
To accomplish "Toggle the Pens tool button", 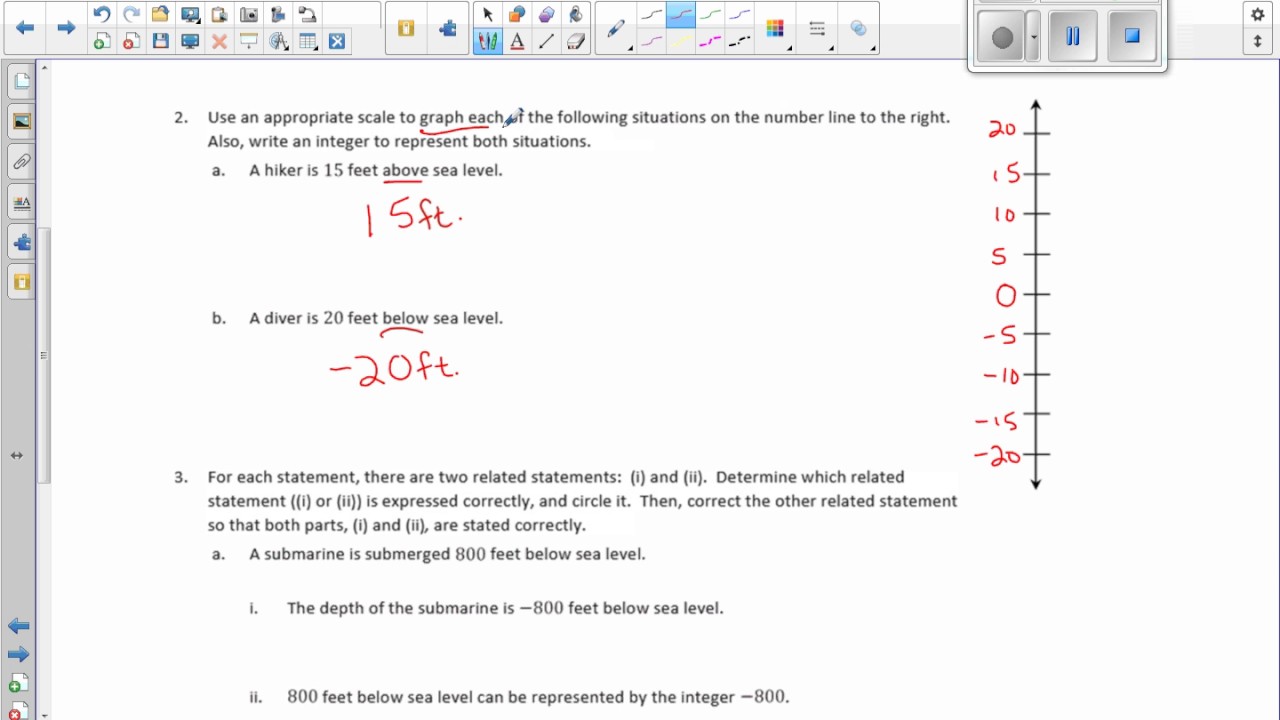I will 487,41.
